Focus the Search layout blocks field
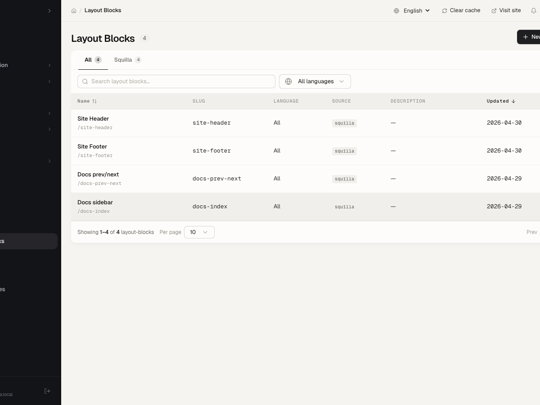Screen dimensions: 540x405 coord(176,81)
